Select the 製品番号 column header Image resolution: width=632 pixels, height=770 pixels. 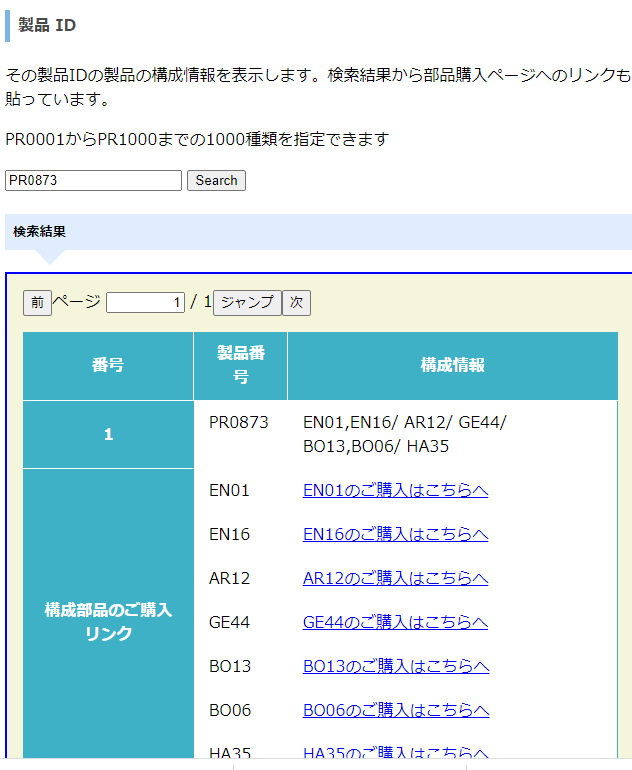241,365
